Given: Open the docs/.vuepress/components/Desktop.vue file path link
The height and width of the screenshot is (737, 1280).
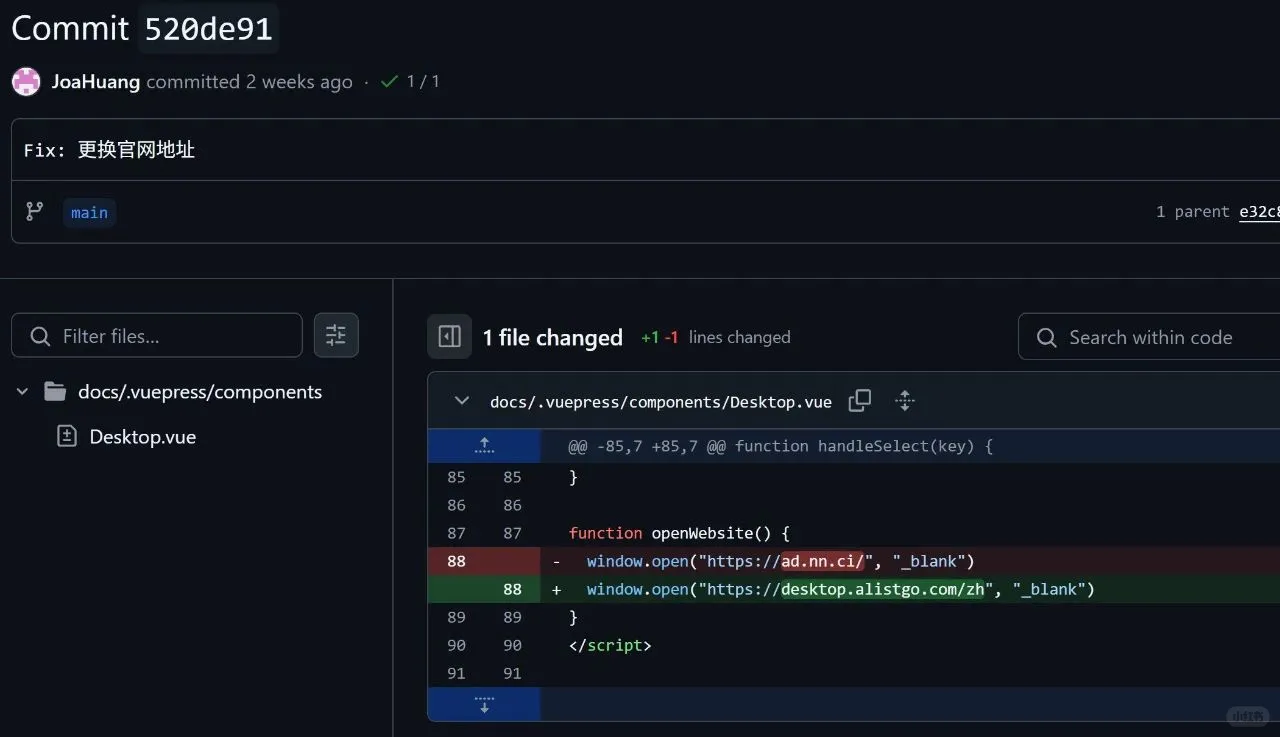Looking at the screenshot, I should point(661,402).
